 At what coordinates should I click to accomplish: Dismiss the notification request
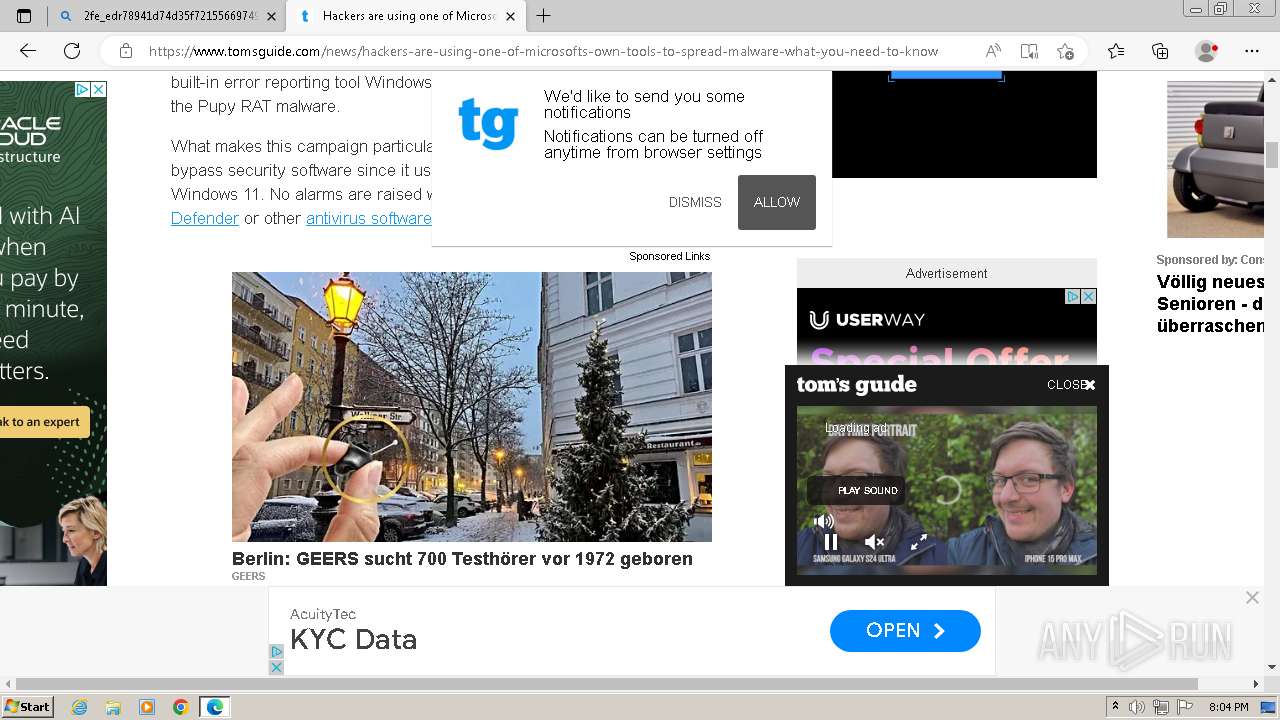695,202
